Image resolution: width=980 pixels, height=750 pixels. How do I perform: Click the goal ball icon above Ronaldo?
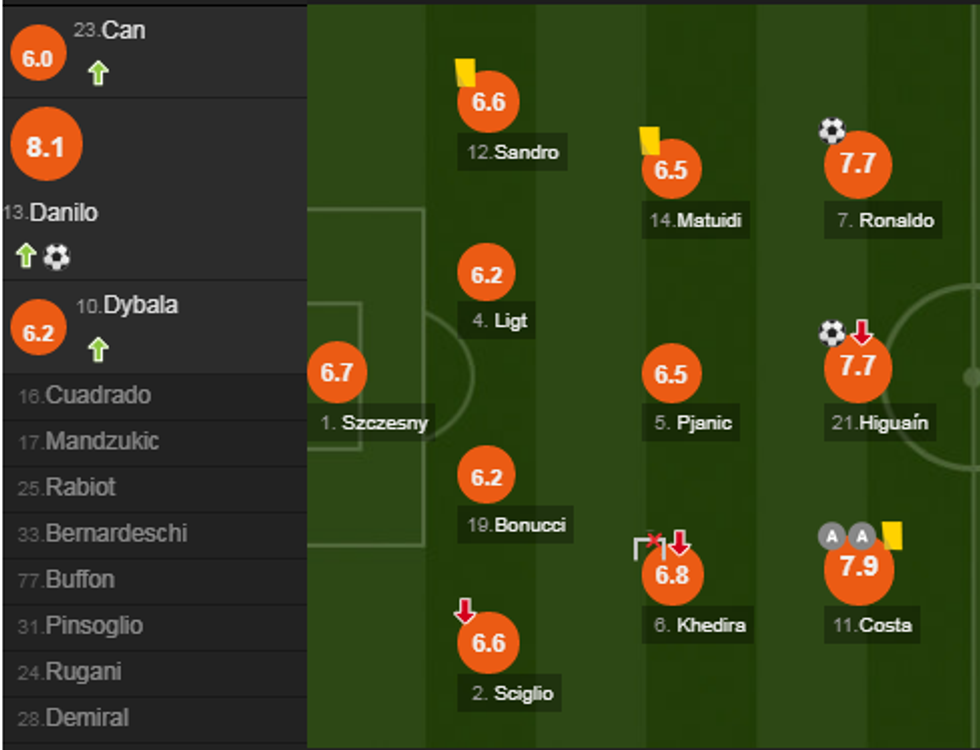tap(832, 130)
